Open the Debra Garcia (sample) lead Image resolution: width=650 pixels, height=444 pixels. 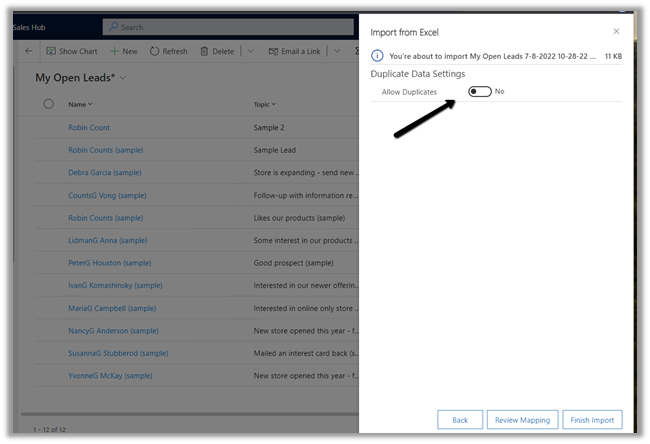click(x=106, y=172)
